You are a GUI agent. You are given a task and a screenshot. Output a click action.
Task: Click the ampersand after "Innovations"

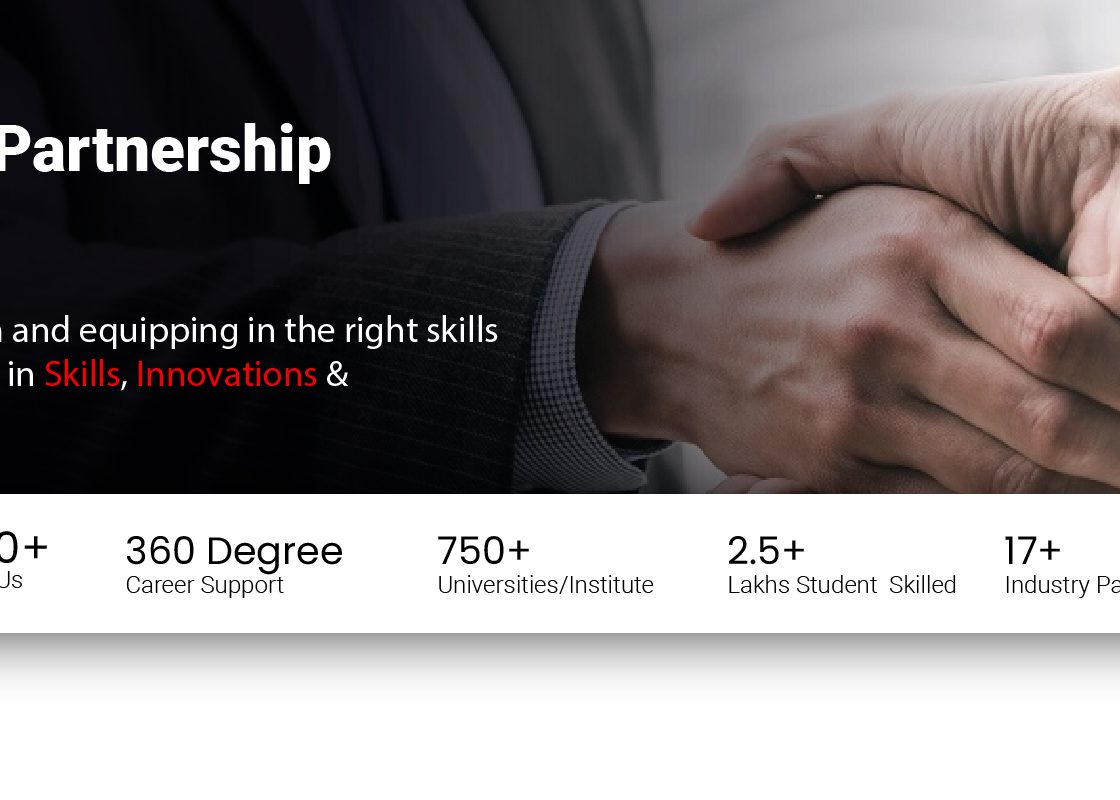click(337, 375)
